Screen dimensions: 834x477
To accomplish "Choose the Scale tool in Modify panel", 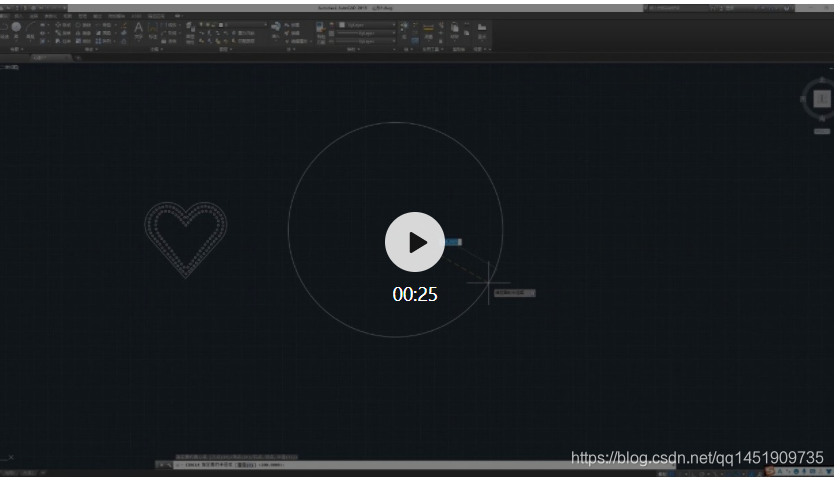I will tap(83, 41).
